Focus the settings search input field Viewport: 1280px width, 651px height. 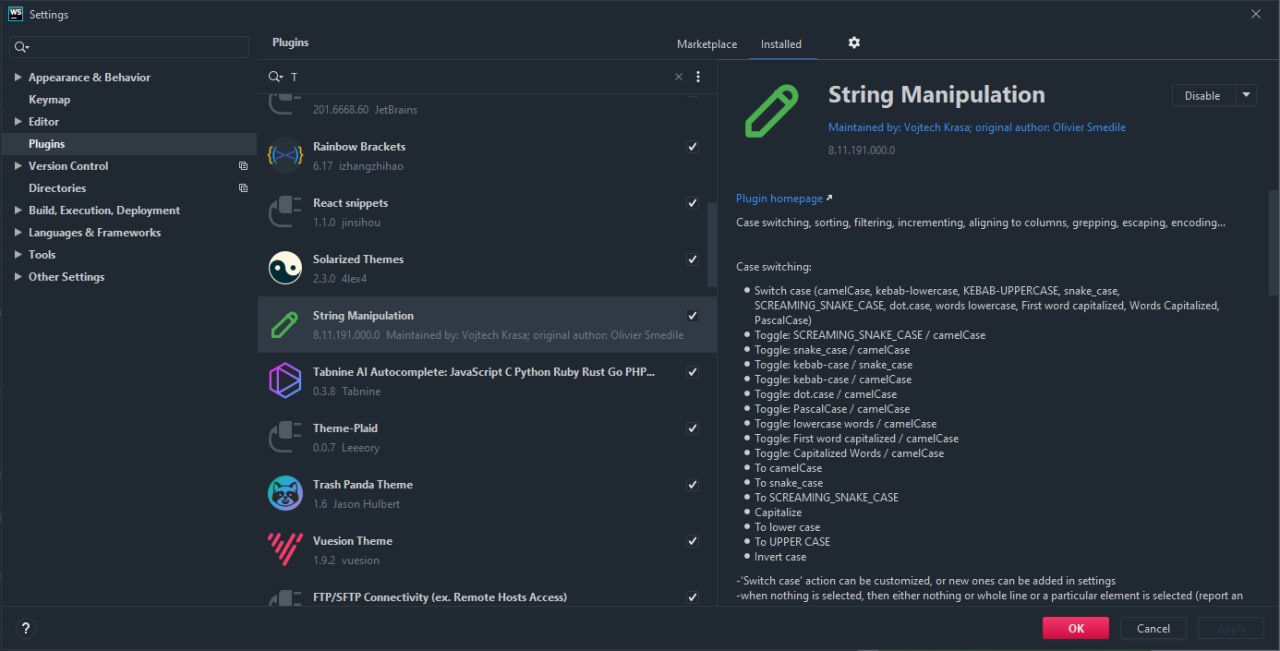pos(129,47)
